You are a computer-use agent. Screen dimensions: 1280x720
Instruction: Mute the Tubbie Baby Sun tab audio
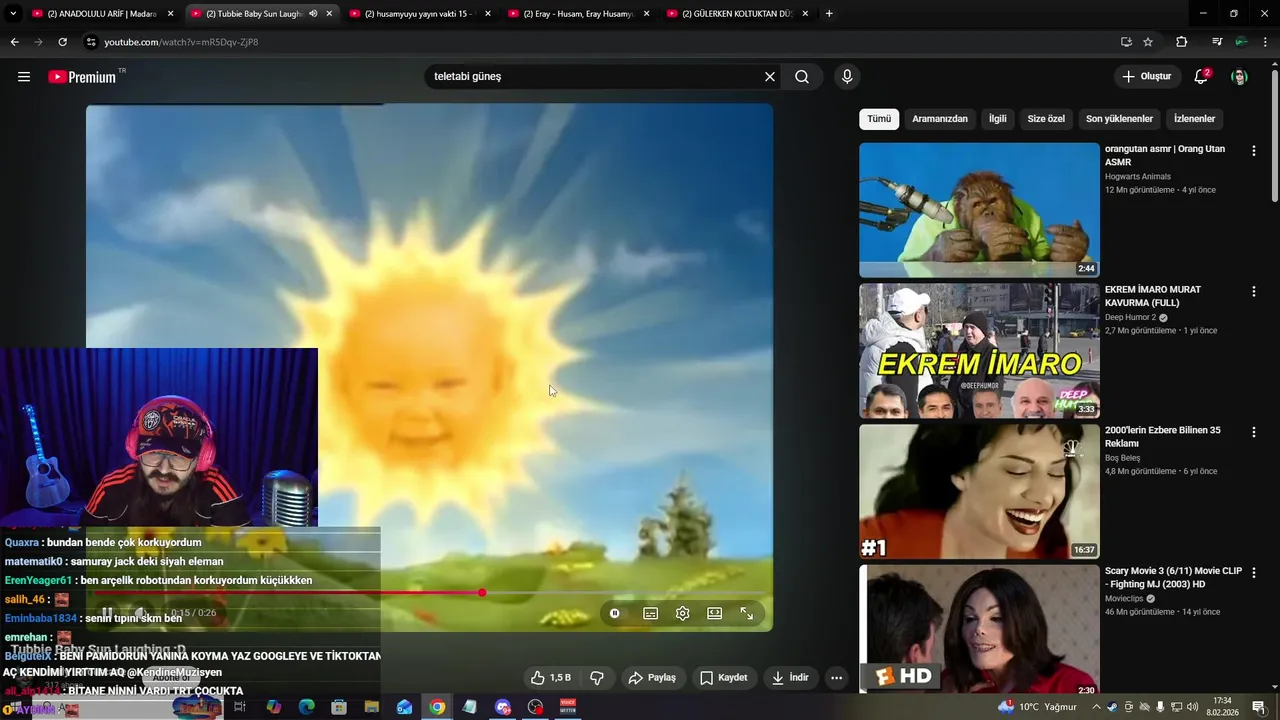(x=313, y=14)
